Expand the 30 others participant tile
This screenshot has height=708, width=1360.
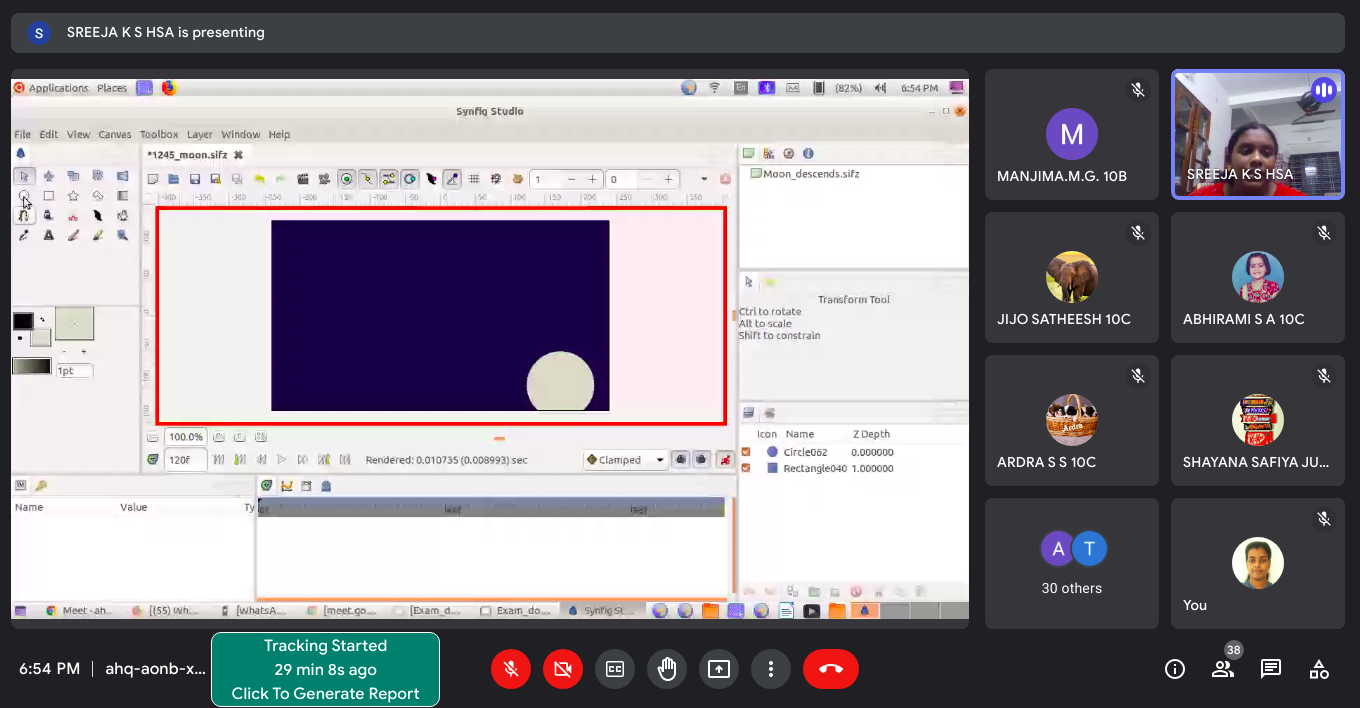click(1071, 563)
